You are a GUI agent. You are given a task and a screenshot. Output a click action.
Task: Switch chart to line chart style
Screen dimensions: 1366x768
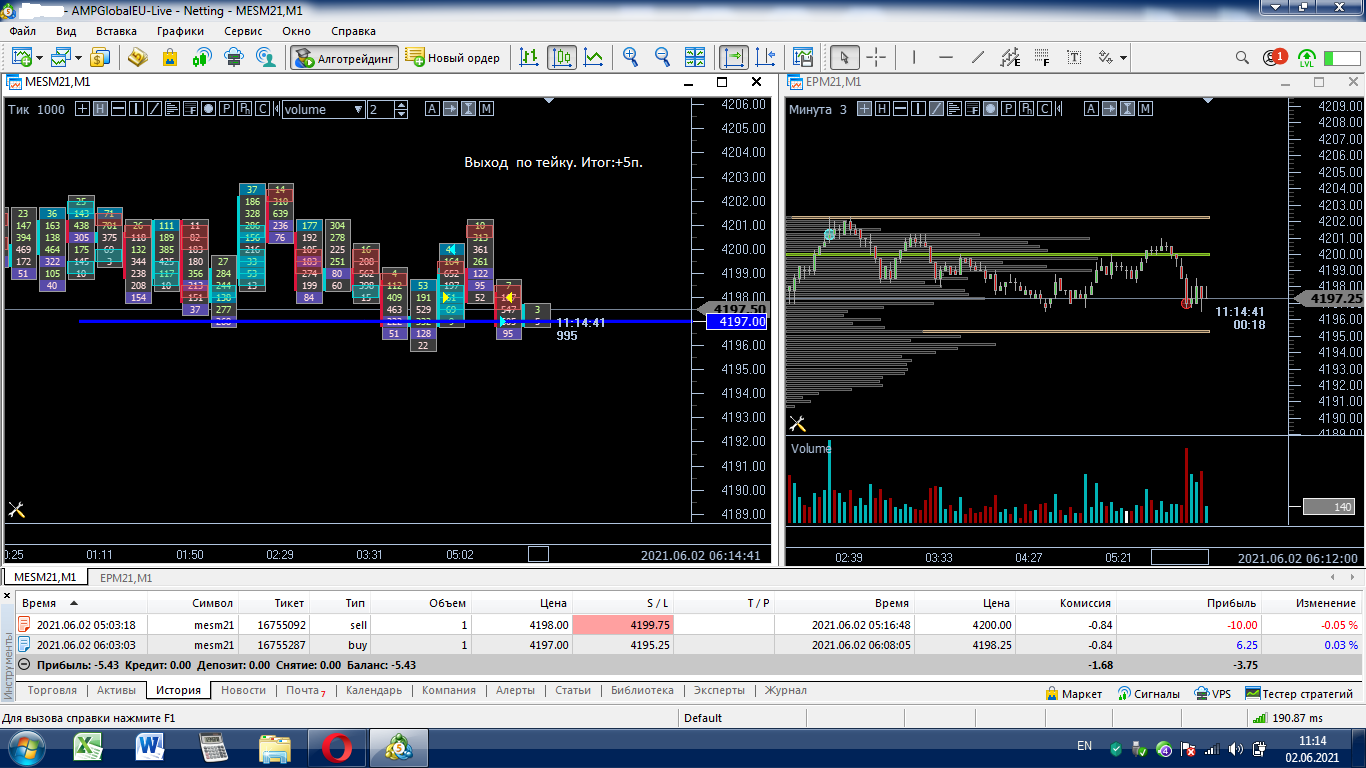(x=594, y=57)
